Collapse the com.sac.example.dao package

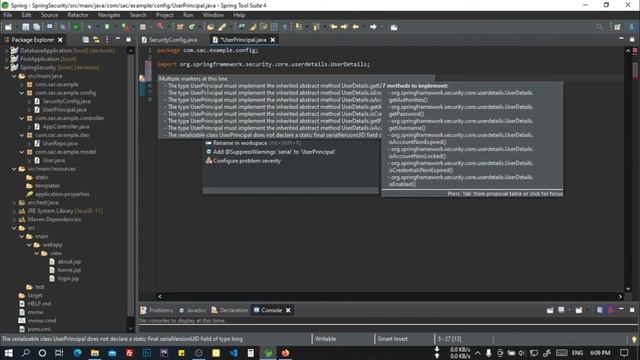[x=22, y=135]
